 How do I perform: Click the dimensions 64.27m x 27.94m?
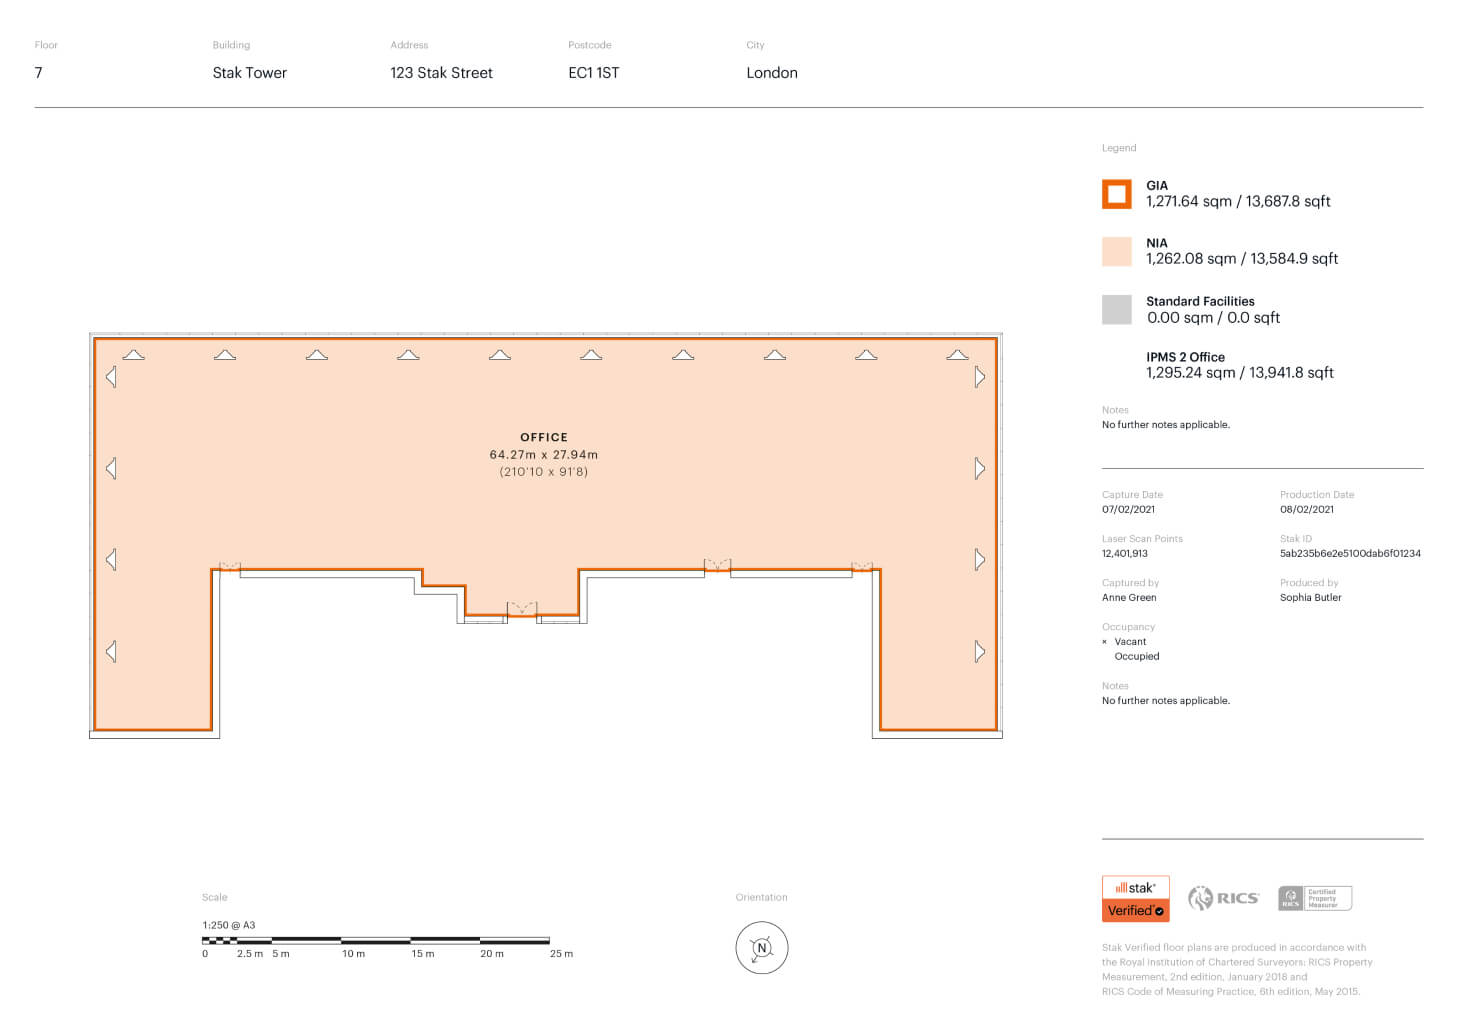[544, 455]
